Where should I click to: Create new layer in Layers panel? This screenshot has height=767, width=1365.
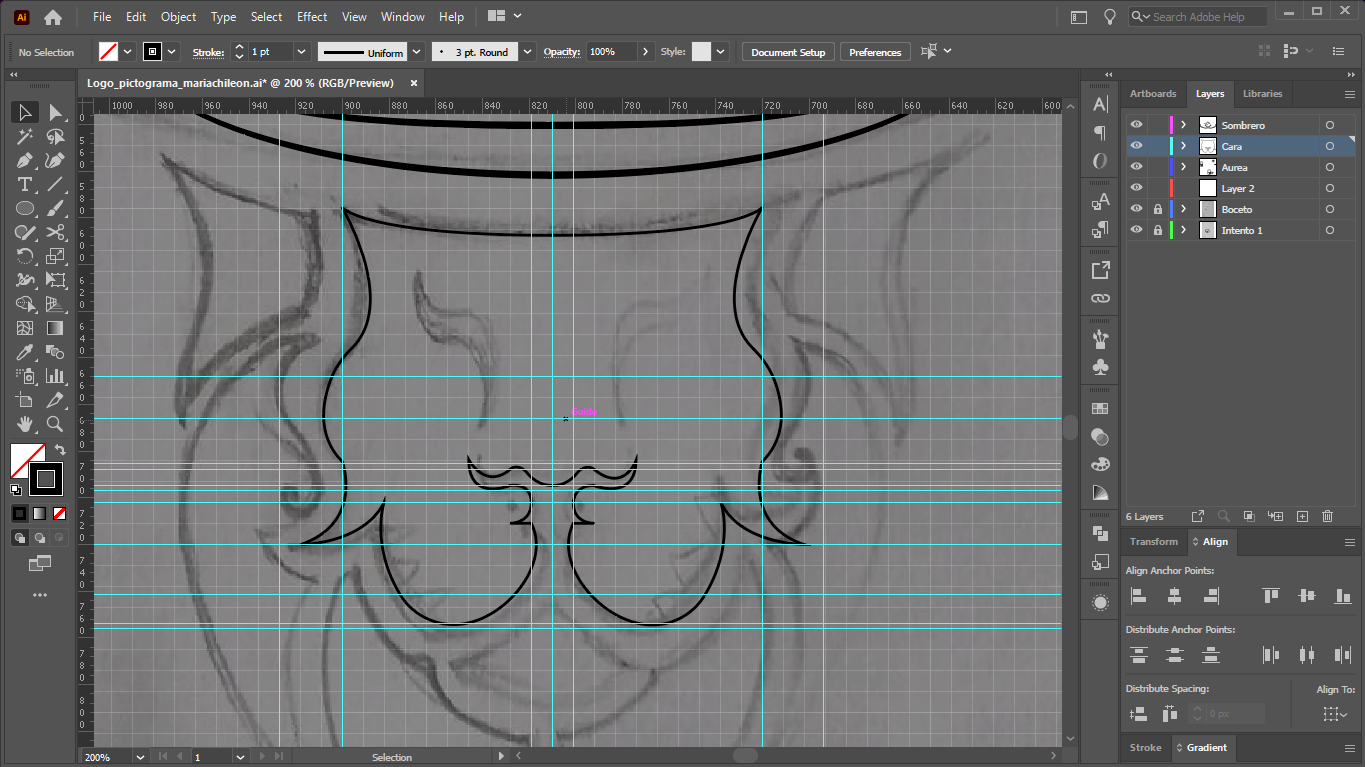pos(1302,516)
